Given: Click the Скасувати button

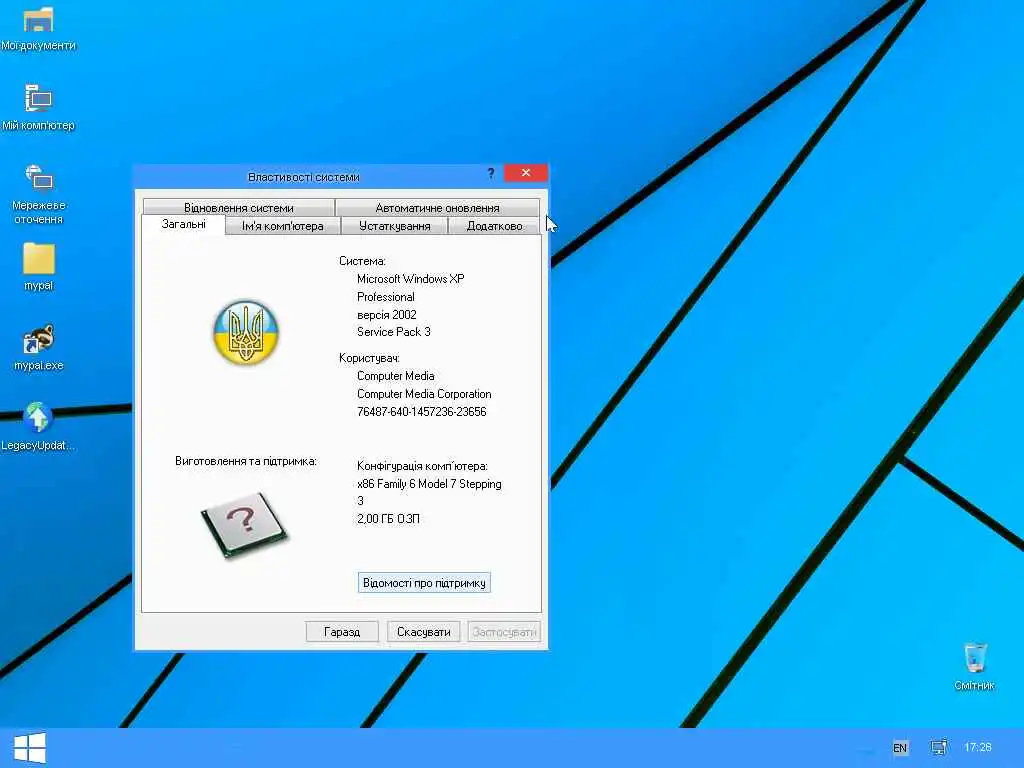Looking at the screenshot, I should point(423,632).
